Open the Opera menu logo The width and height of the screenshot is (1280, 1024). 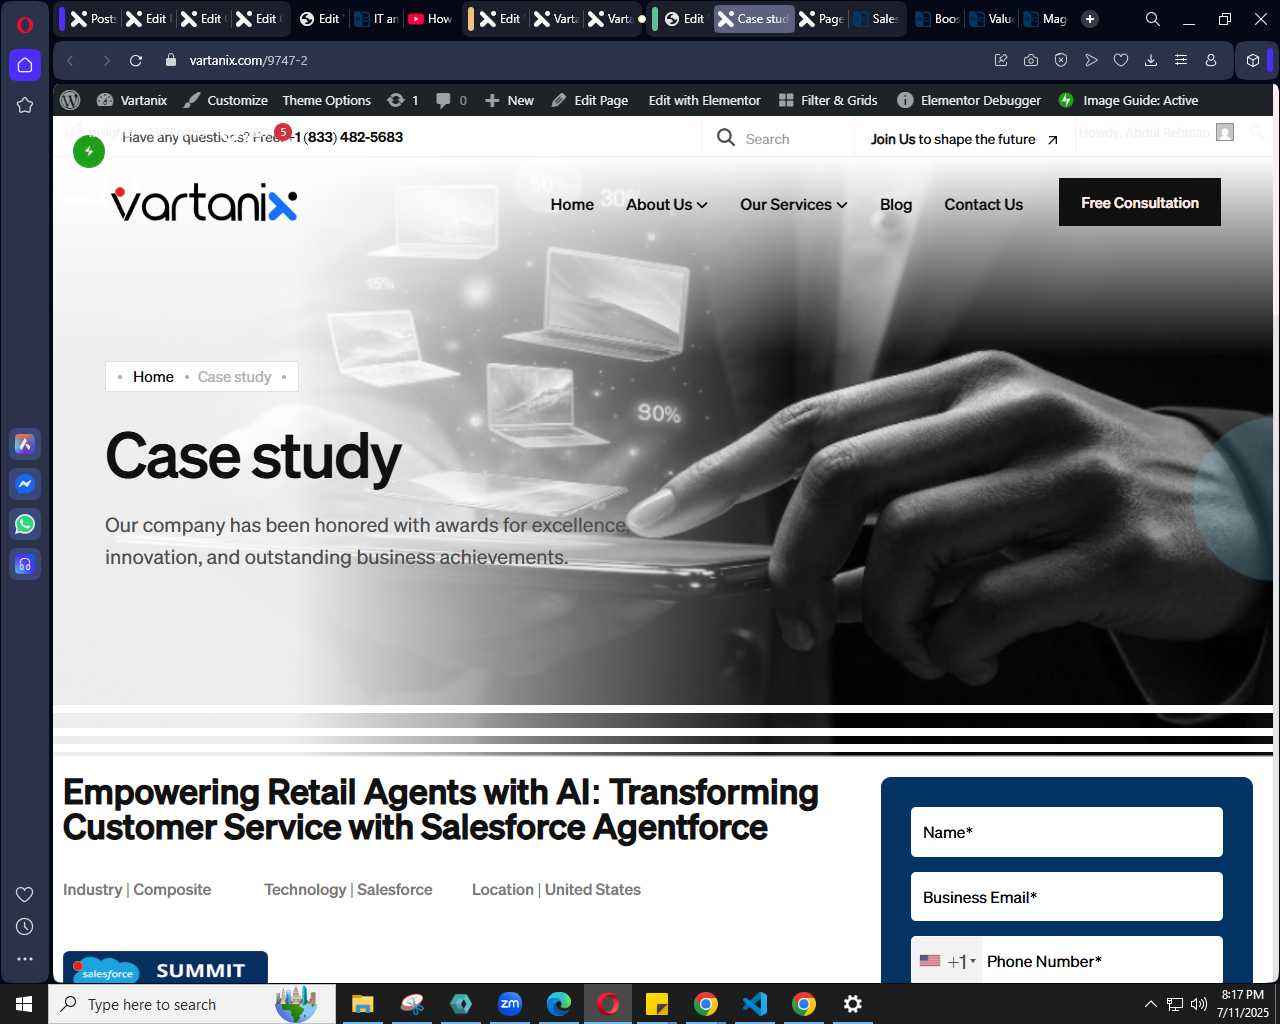25,25
